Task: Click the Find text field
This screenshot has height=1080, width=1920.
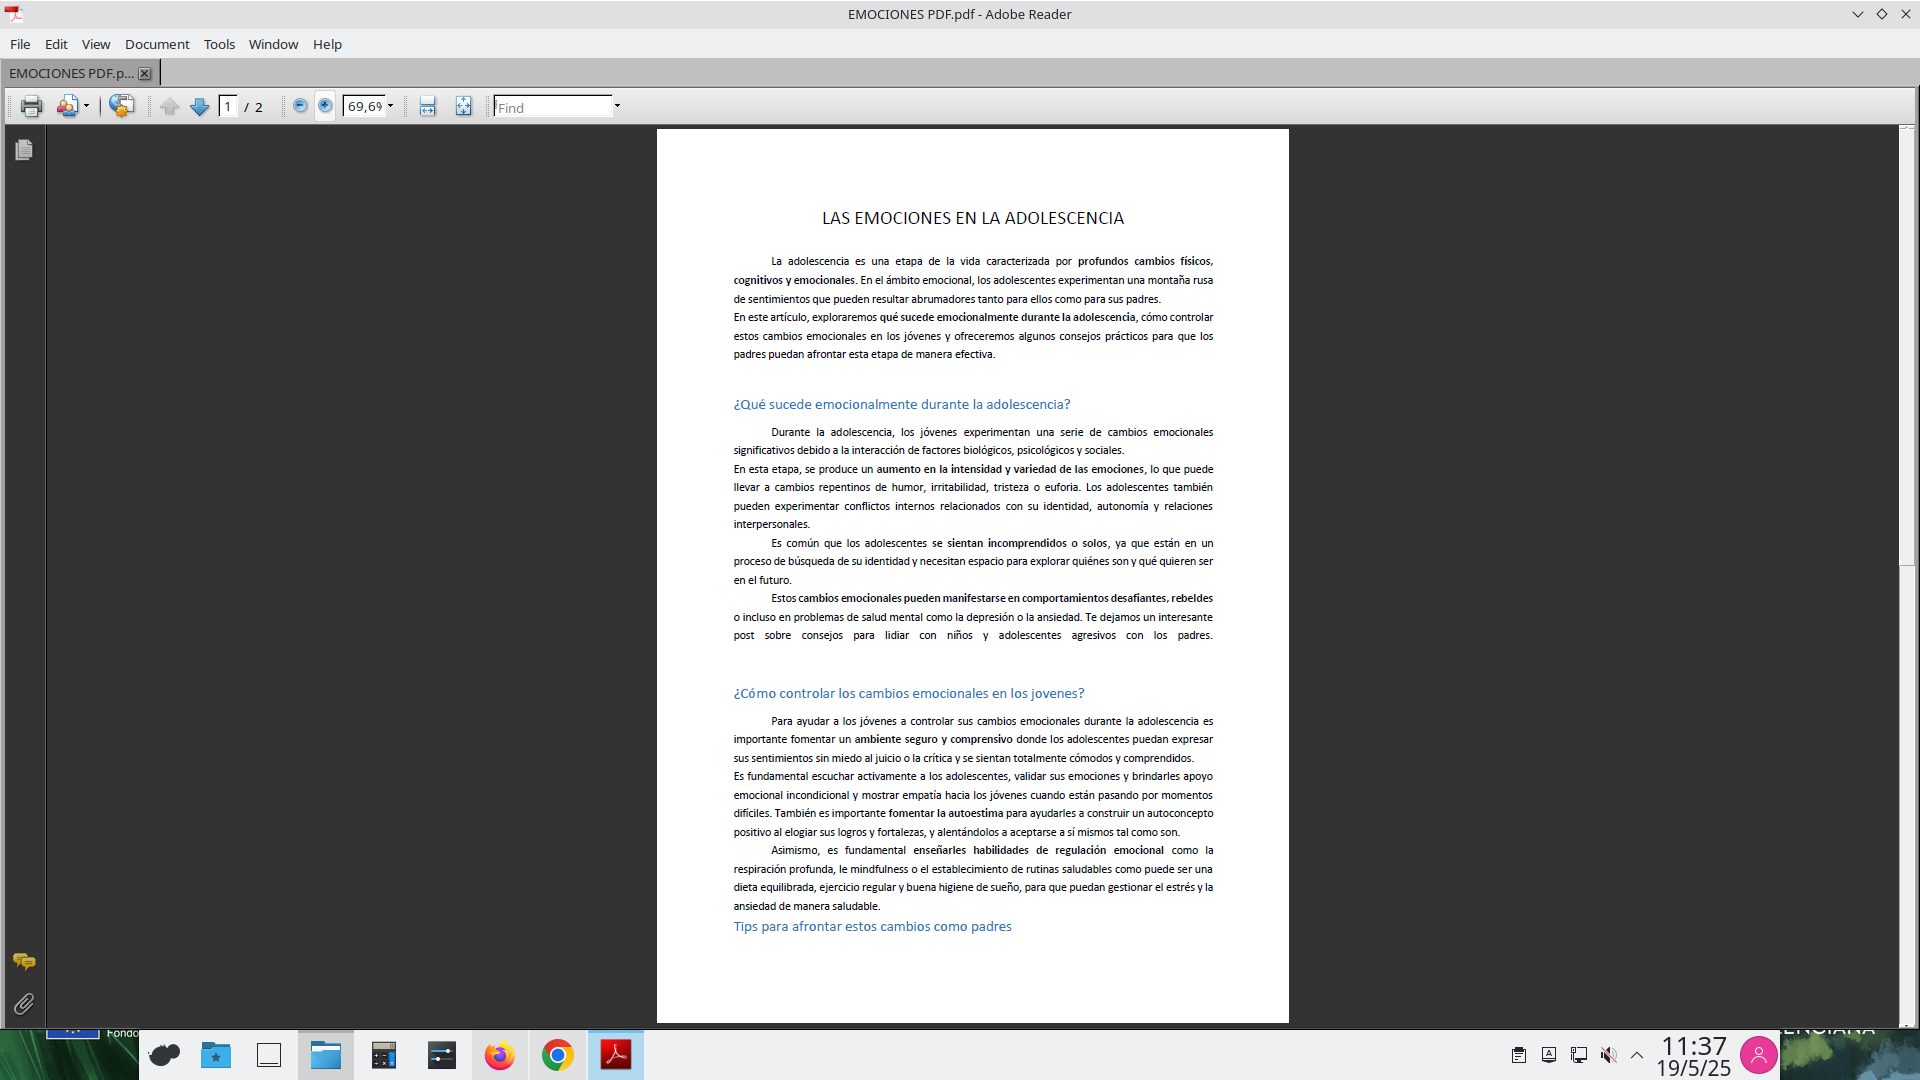Action: (553, 107)
